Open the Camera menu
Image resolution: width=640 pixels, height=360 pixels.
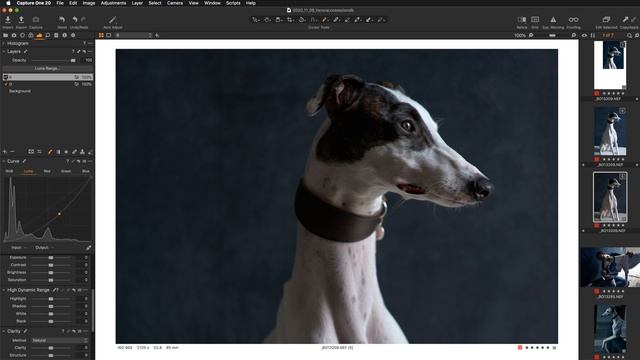coord(175,3)
